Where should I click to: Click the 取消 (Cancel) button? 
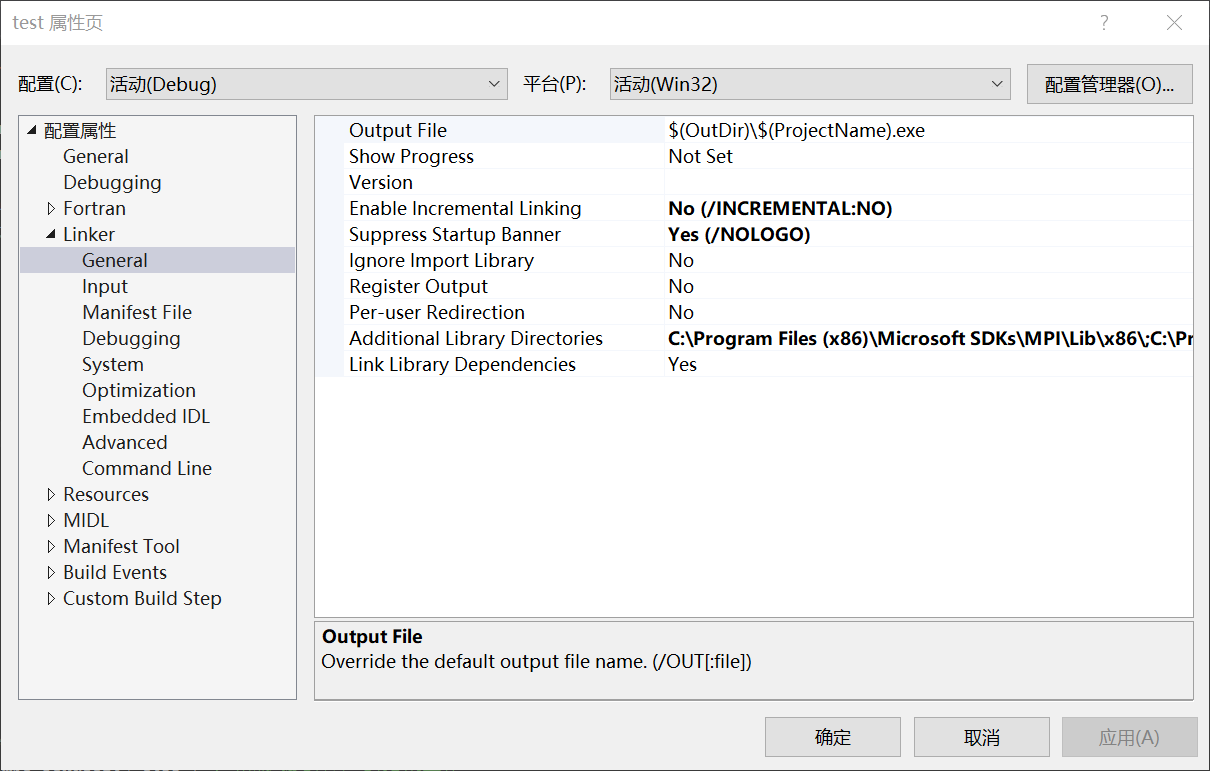pos(981,737)
